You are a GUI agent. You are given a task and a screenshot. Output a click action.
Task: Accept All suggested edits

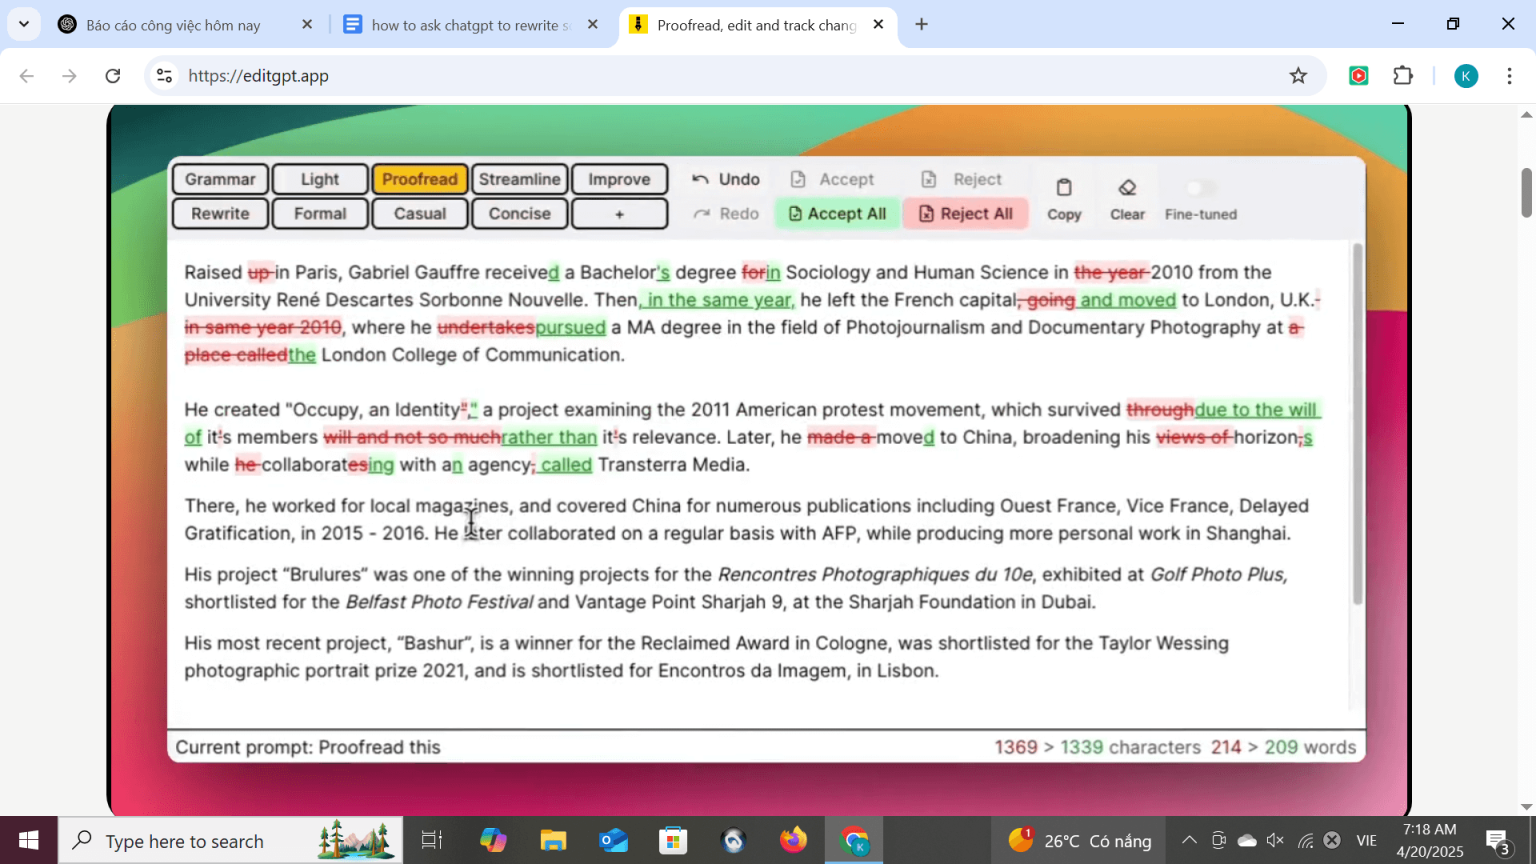(837, 213)
